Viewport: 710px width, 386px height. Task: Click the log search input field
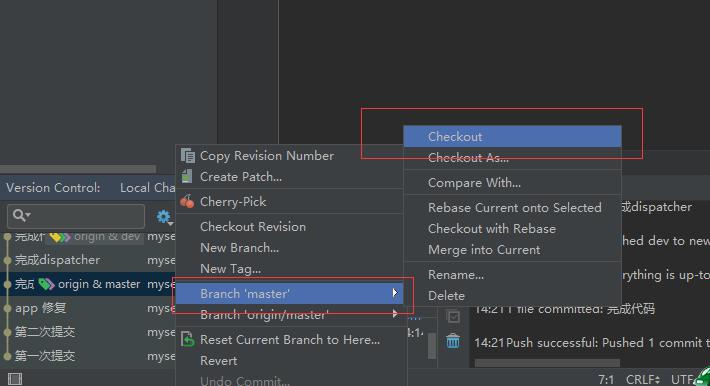pos(76,216)
